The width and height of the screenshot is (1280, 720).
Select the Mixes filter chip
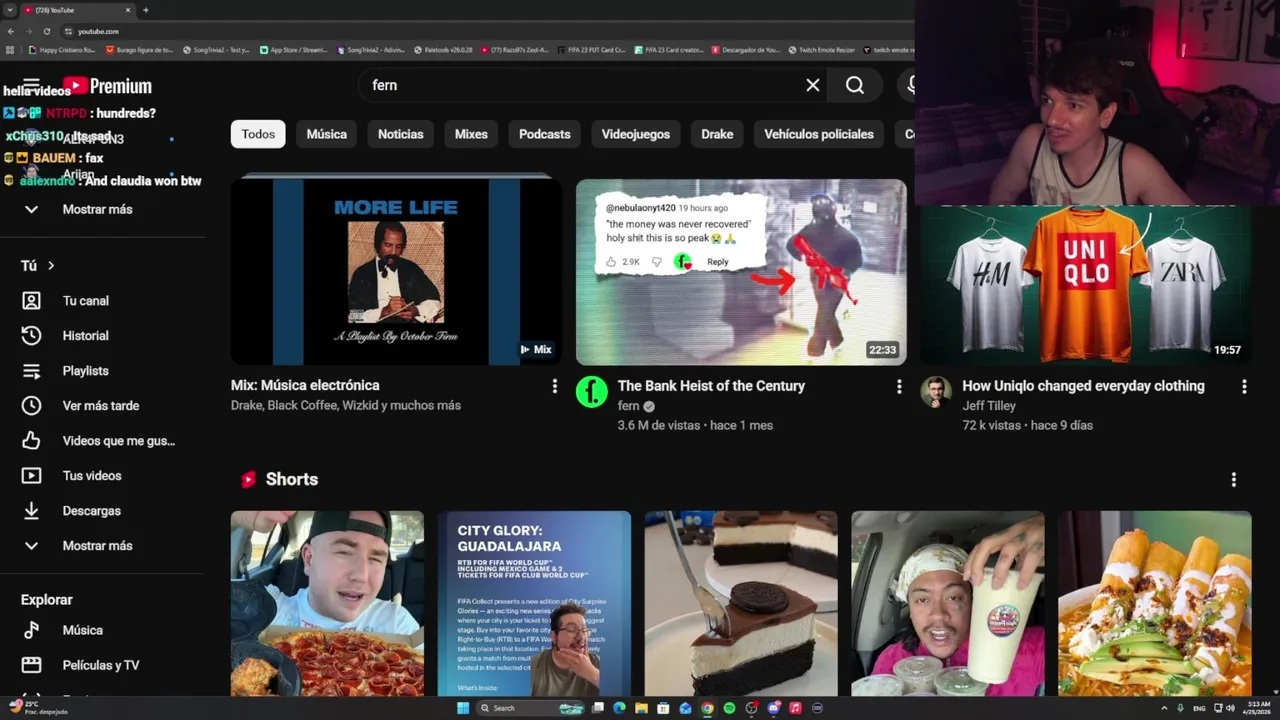point(471,134)
